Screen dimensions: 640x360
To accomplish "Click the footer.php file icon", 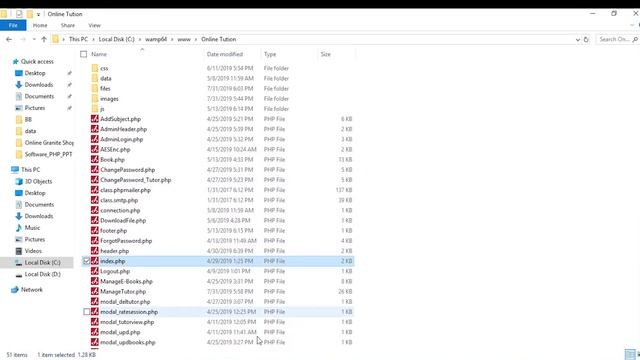I will [95, 231].
